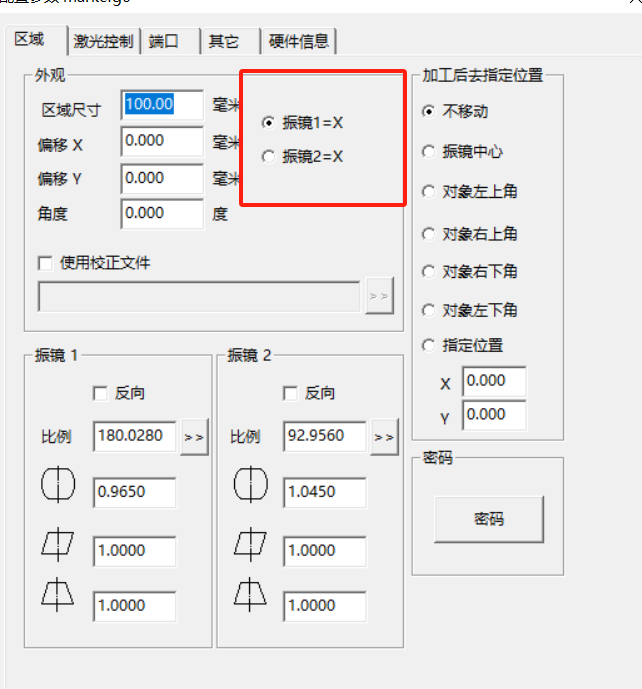Click the 振镜 1 parallelogram distortion icon
The width and height of the screenshot is (642, 689).
(58, 544)
